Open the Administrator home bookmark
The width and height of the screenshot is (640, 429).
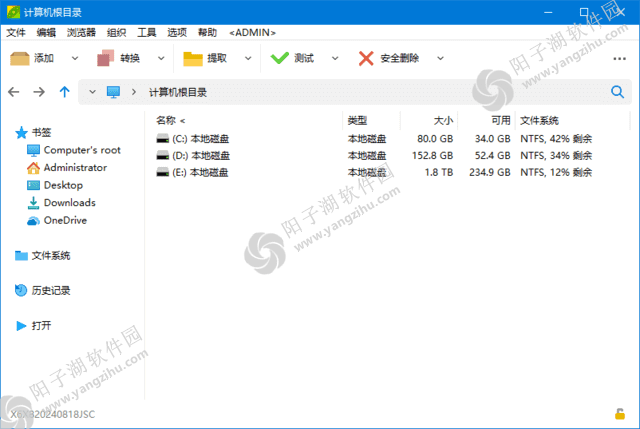point(67,168)
